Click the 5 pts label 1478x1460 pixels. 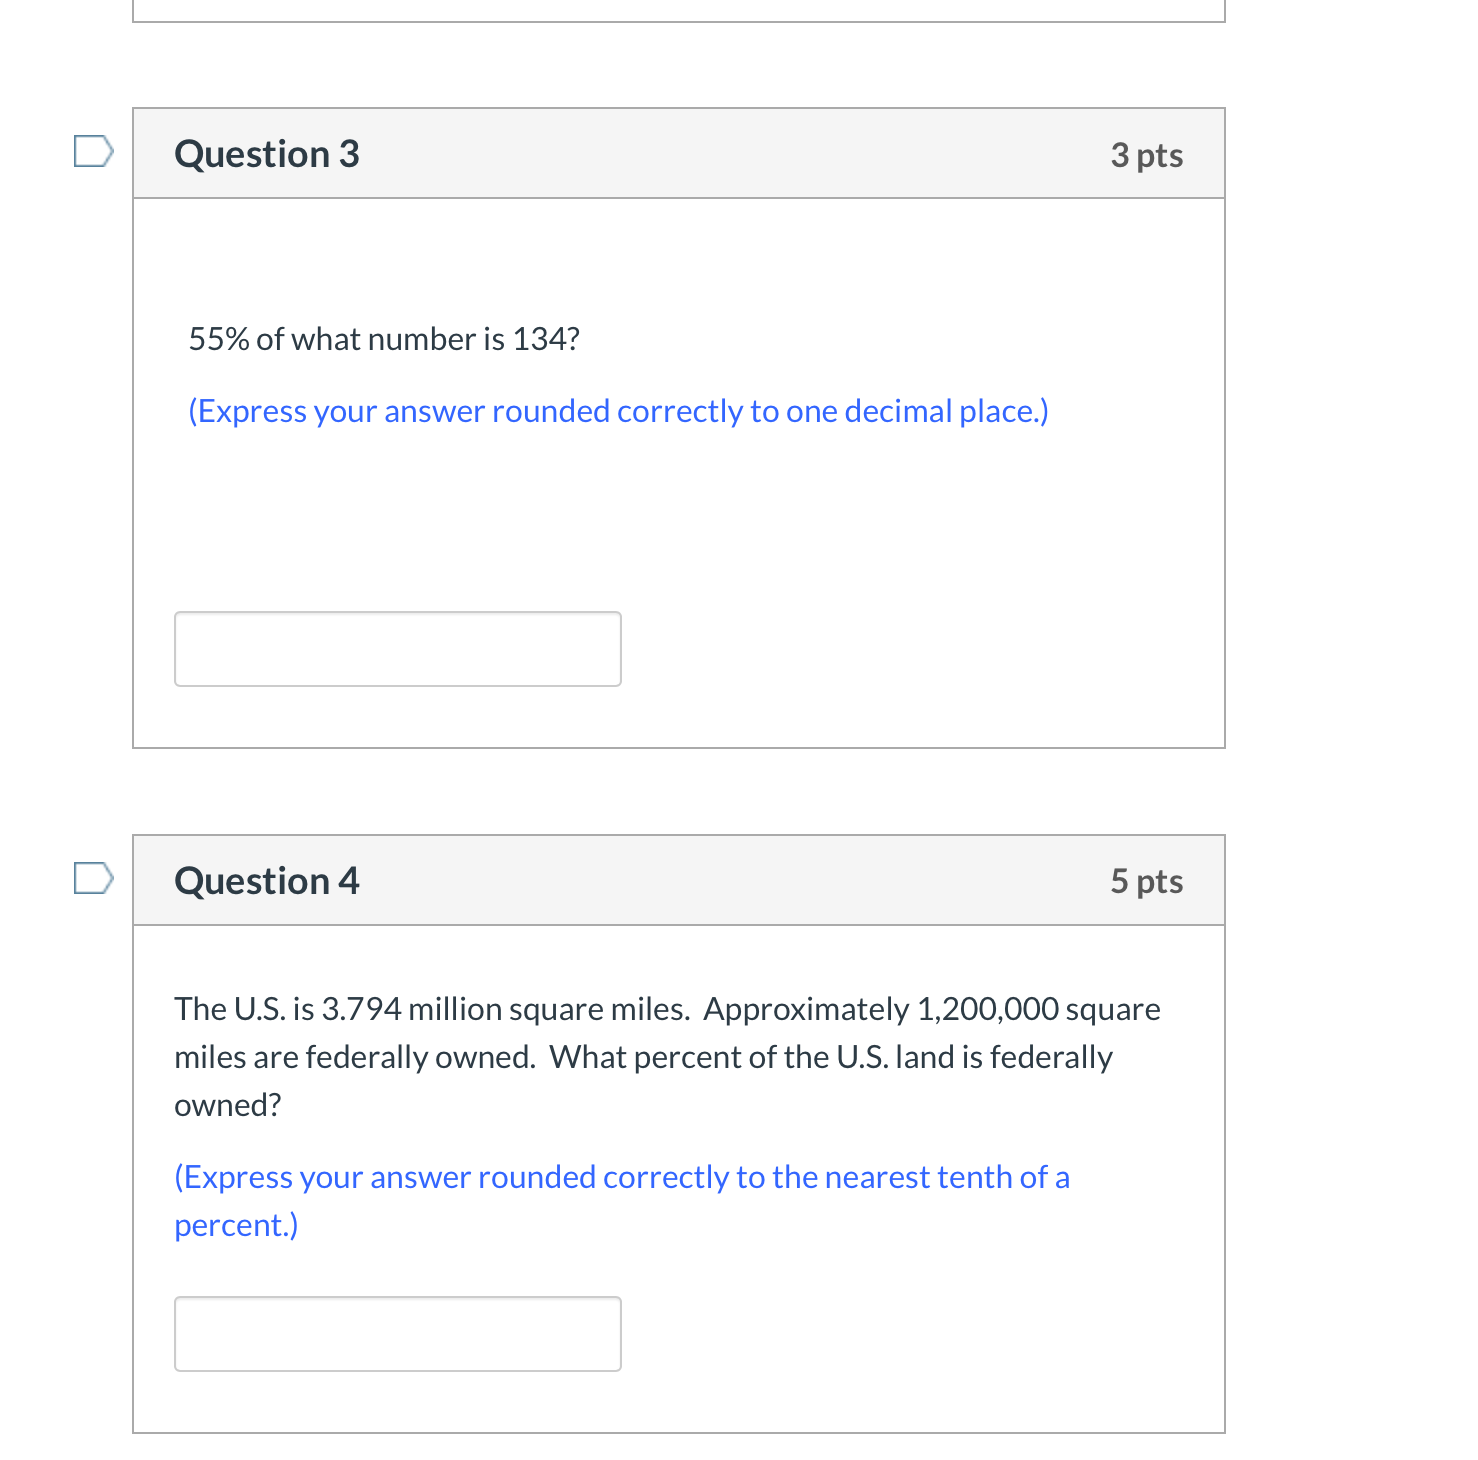tap(1146, 882)
